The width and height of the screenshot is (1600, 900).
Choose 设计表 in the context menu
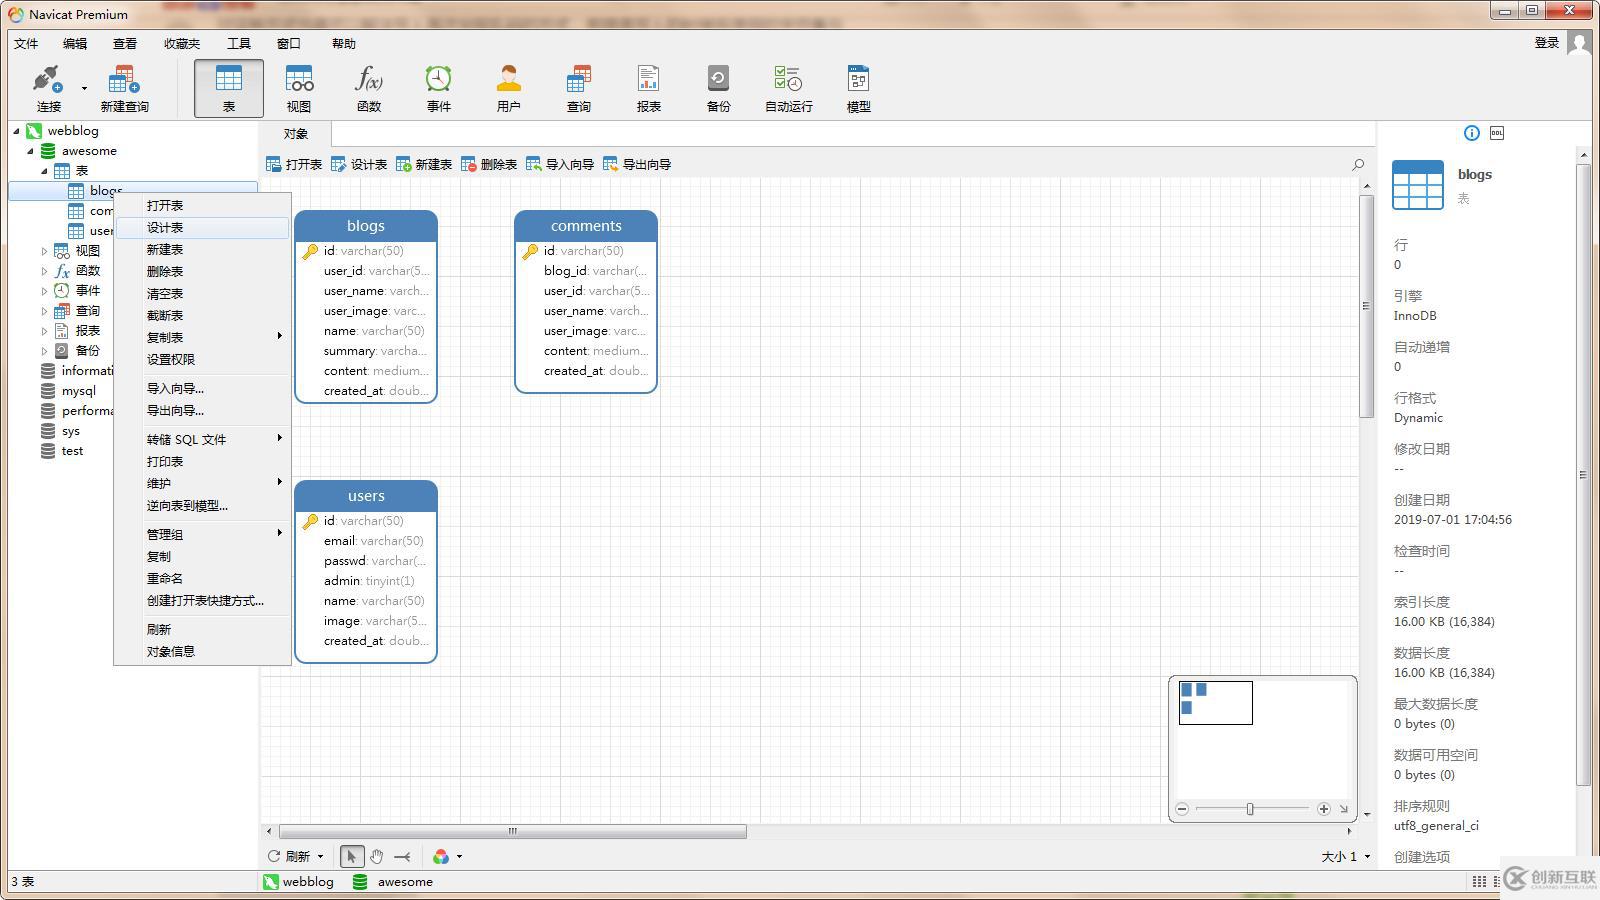pyautogui.click(x=165, y=228)
